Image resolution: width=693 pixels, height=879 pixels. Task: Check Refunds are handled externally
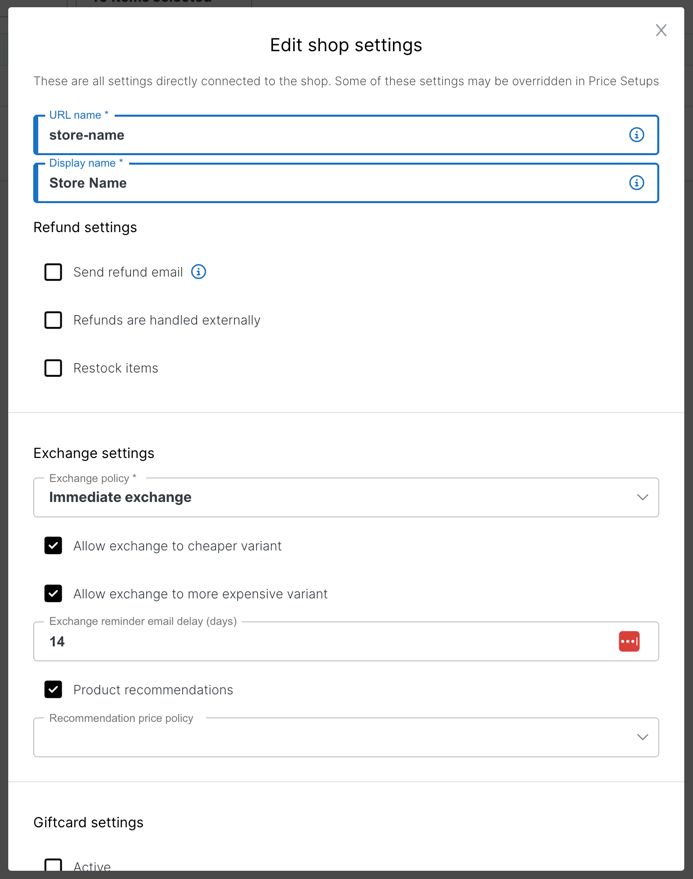click(x=53, y=320)
